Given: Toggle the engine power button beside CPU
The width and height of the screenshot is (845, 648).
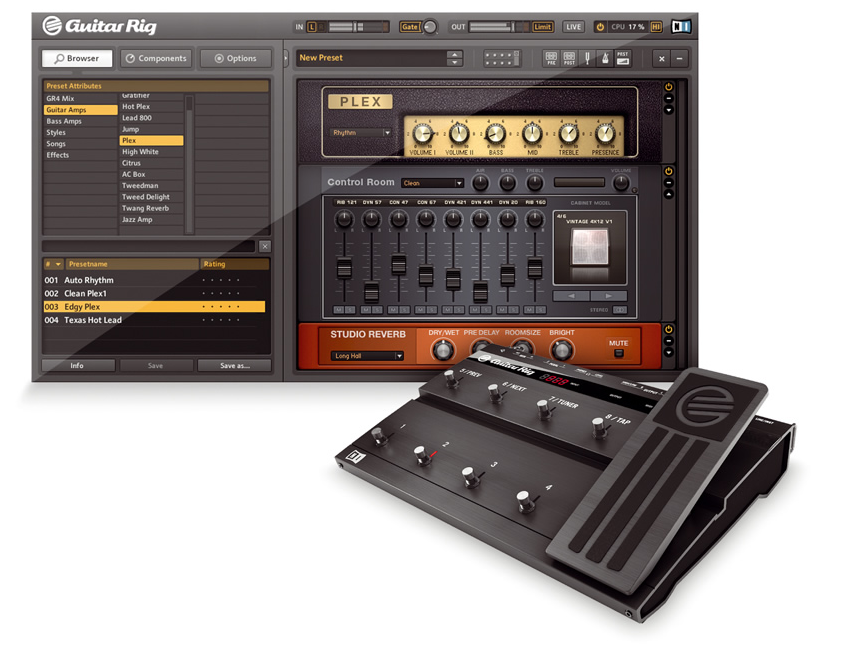Looking at the screenshot, I should click(x=600, y=26).
